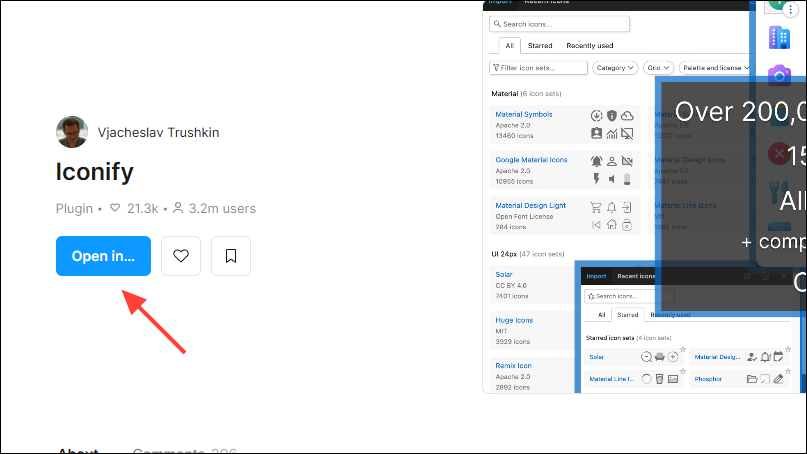
Task: Click the blue building icon on right edge
Action: 779,38
